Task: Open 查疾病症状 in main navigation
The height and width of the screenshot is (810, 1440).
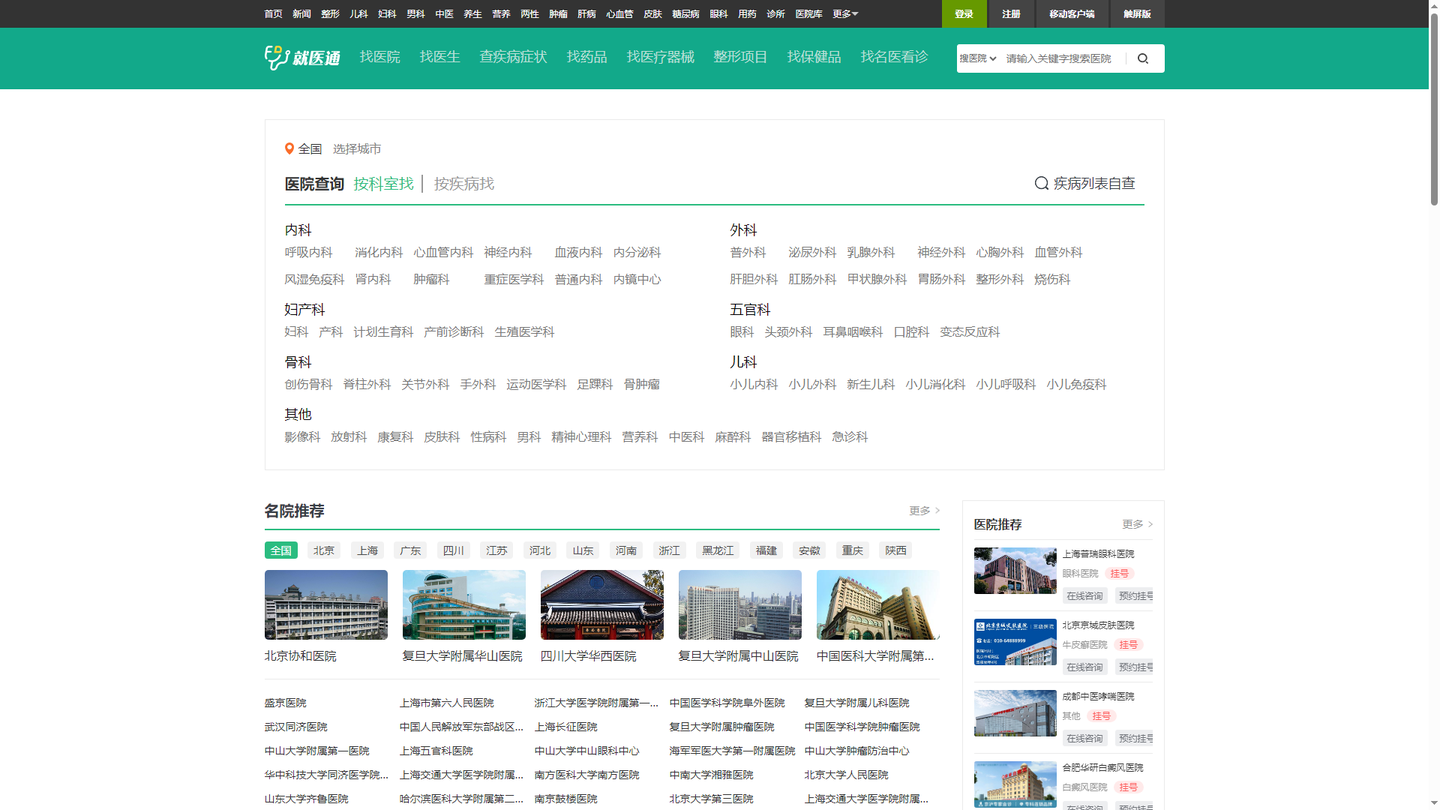Action: [x=513, y=57]
